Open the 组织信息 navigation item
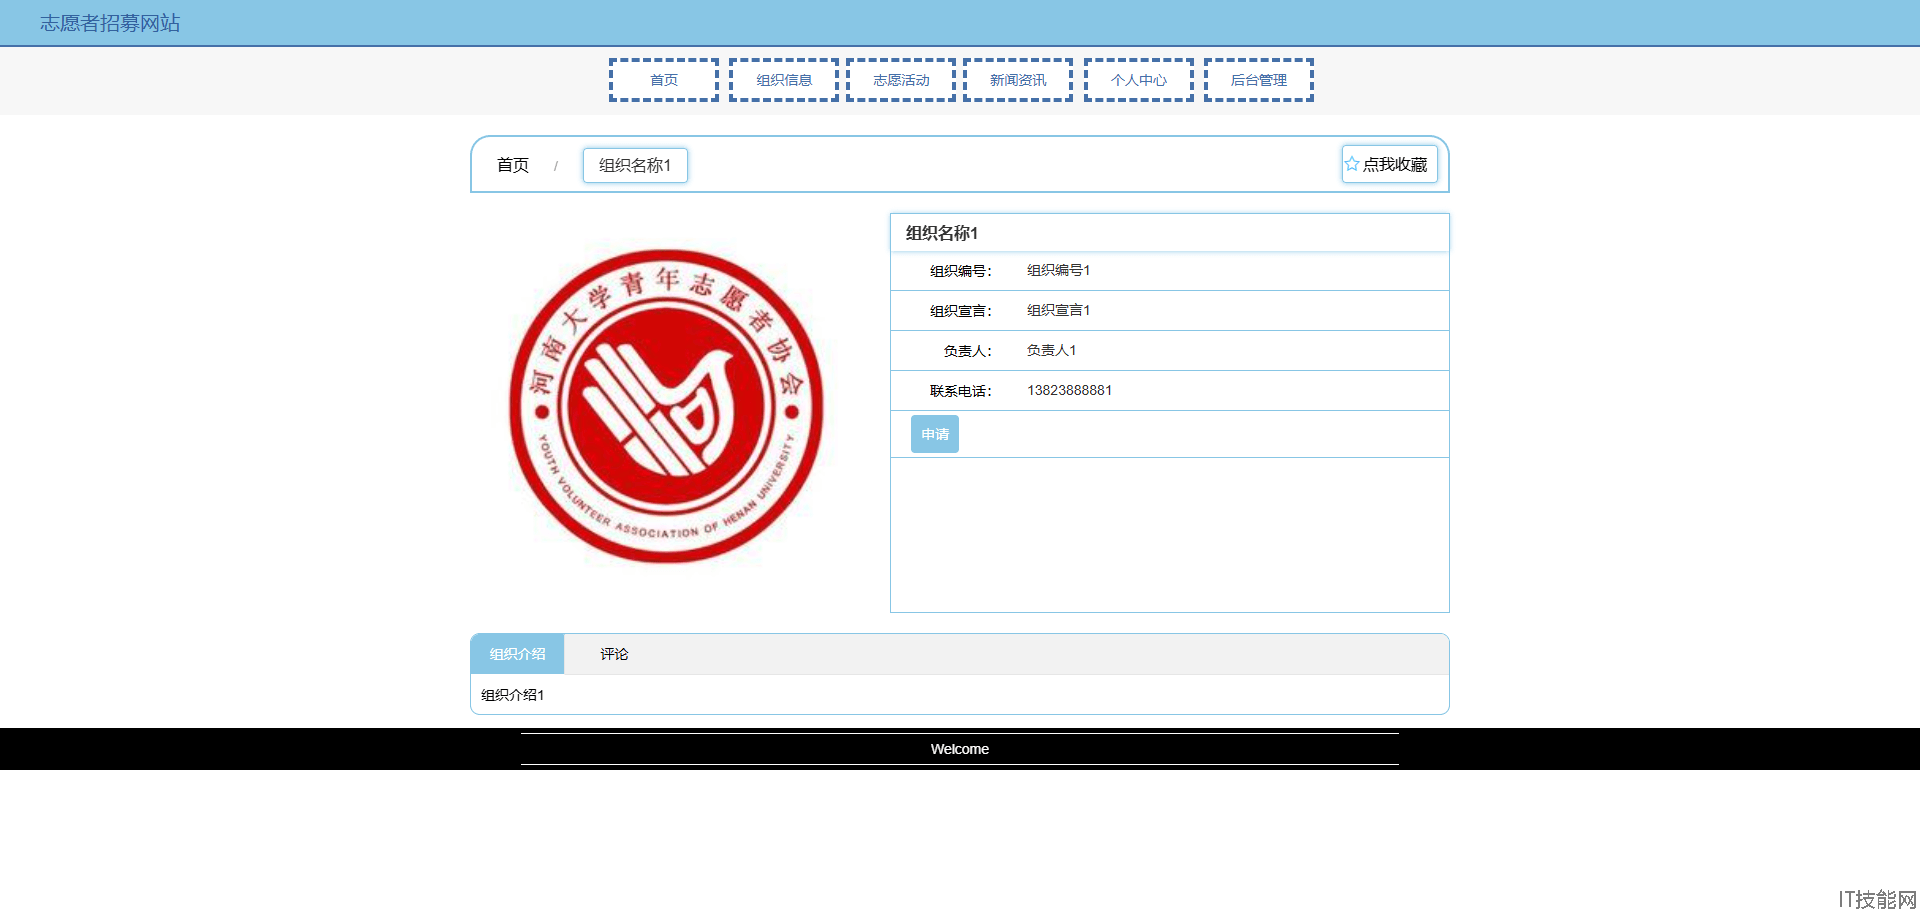The image size is (1920, 911). 784,80
